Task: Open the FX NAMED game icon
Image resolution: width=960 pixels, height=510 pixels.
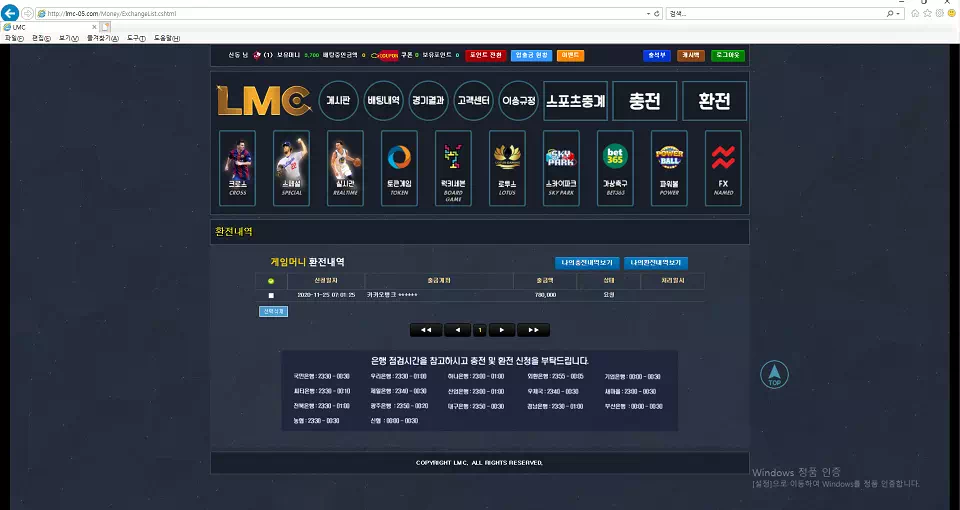Action: point(723,168)
